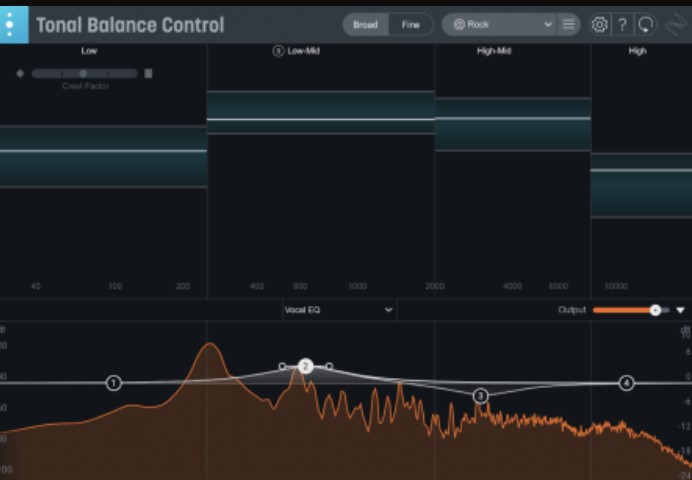This screenshot has height=480, width=692.
Task: Click the High-Mid band label
Action: (x=494, y=51)
